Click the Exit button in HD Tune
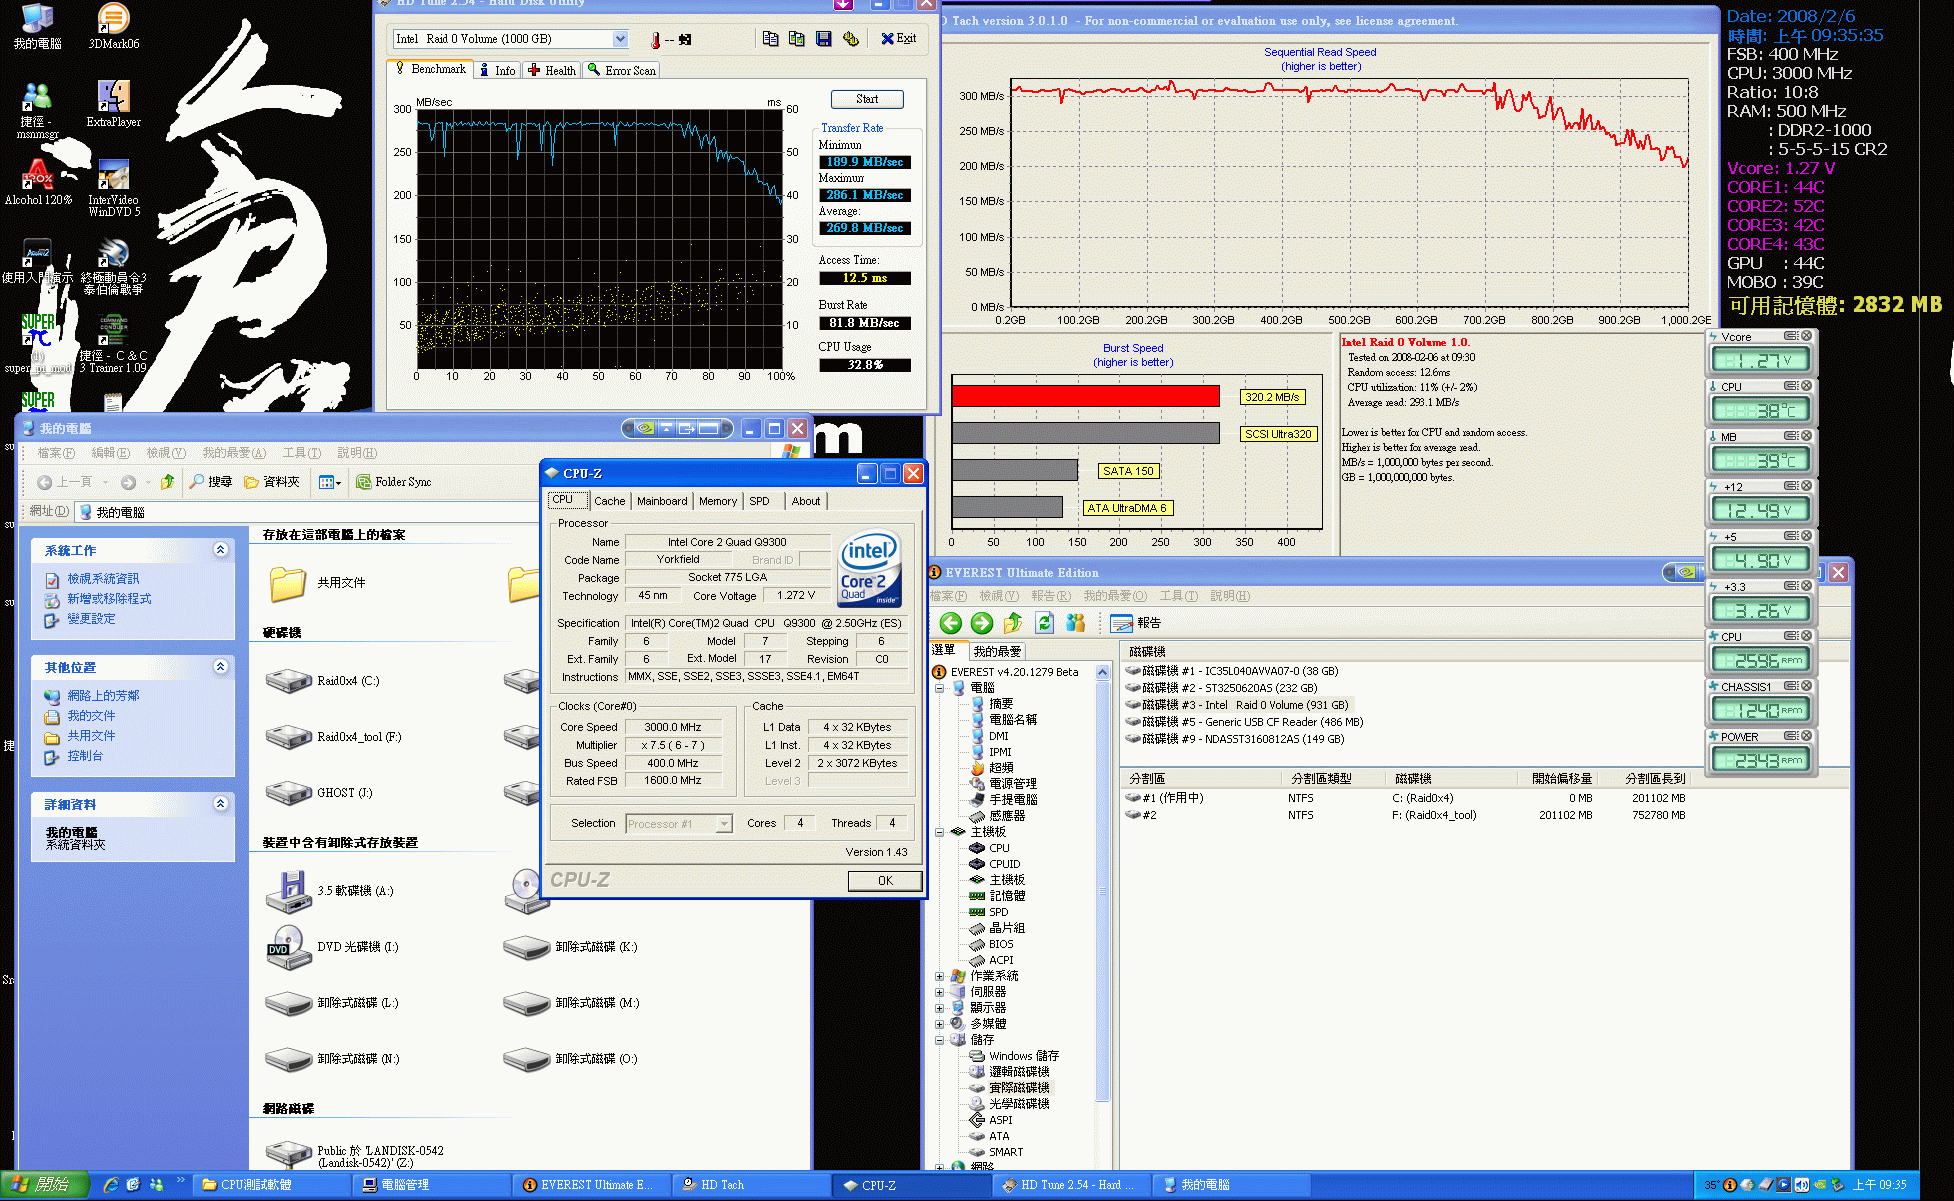 (x=899, y=39)
